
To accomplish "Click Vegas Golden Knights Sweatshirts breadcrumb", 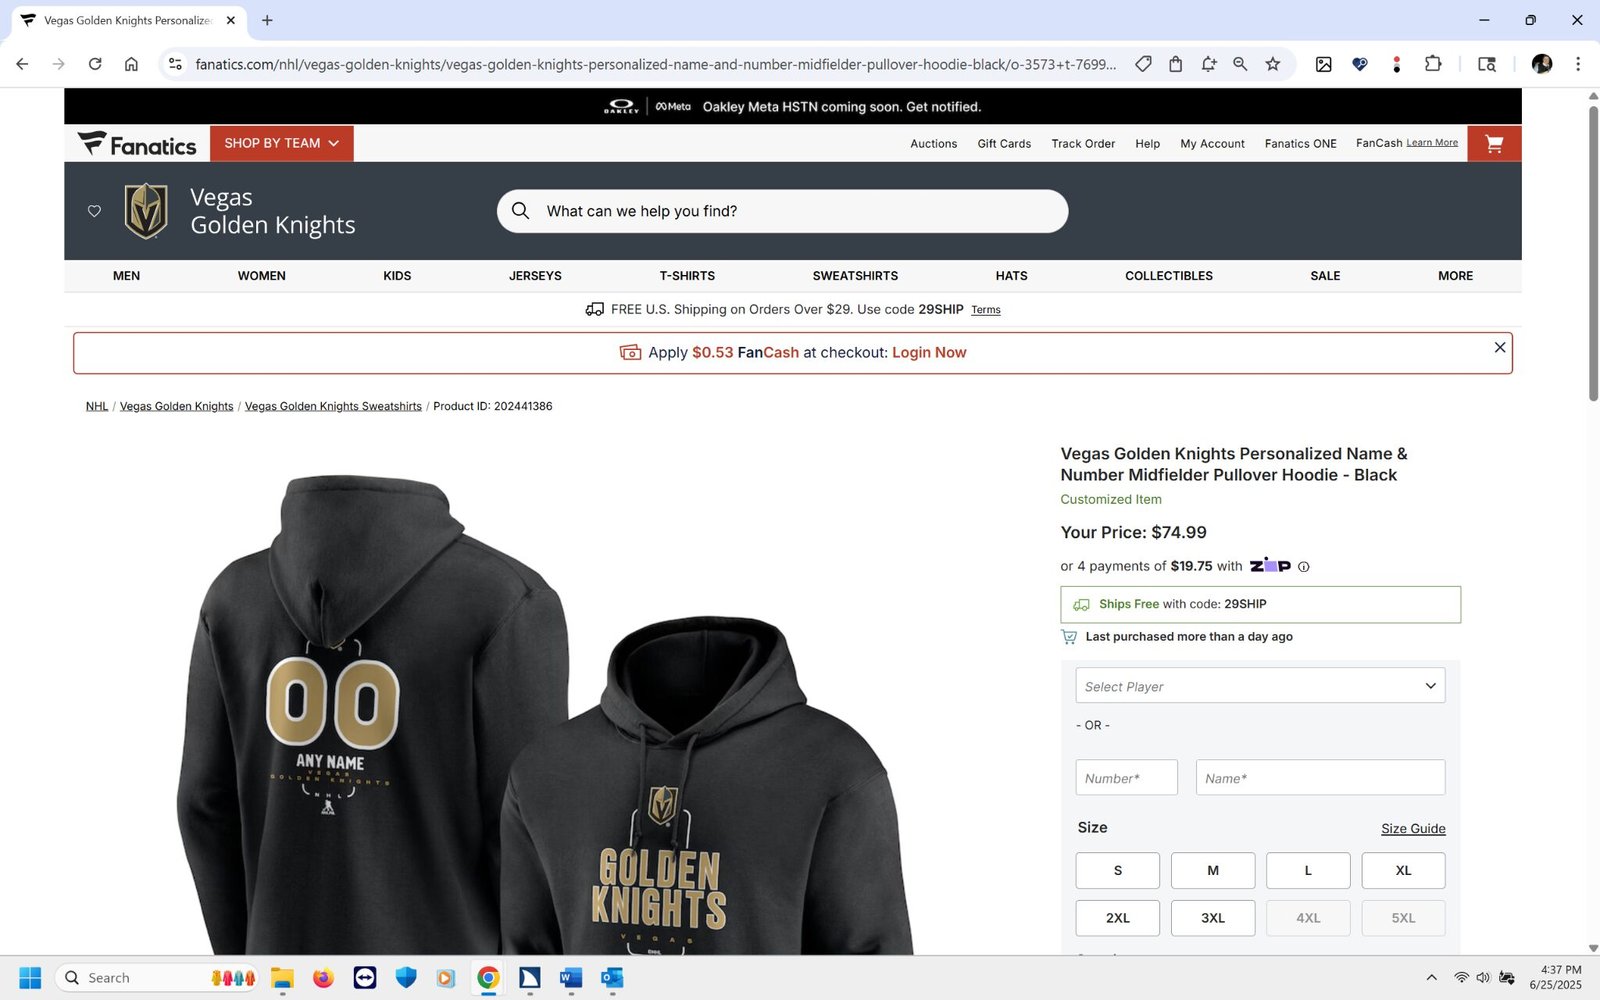I will pos(333,406).
